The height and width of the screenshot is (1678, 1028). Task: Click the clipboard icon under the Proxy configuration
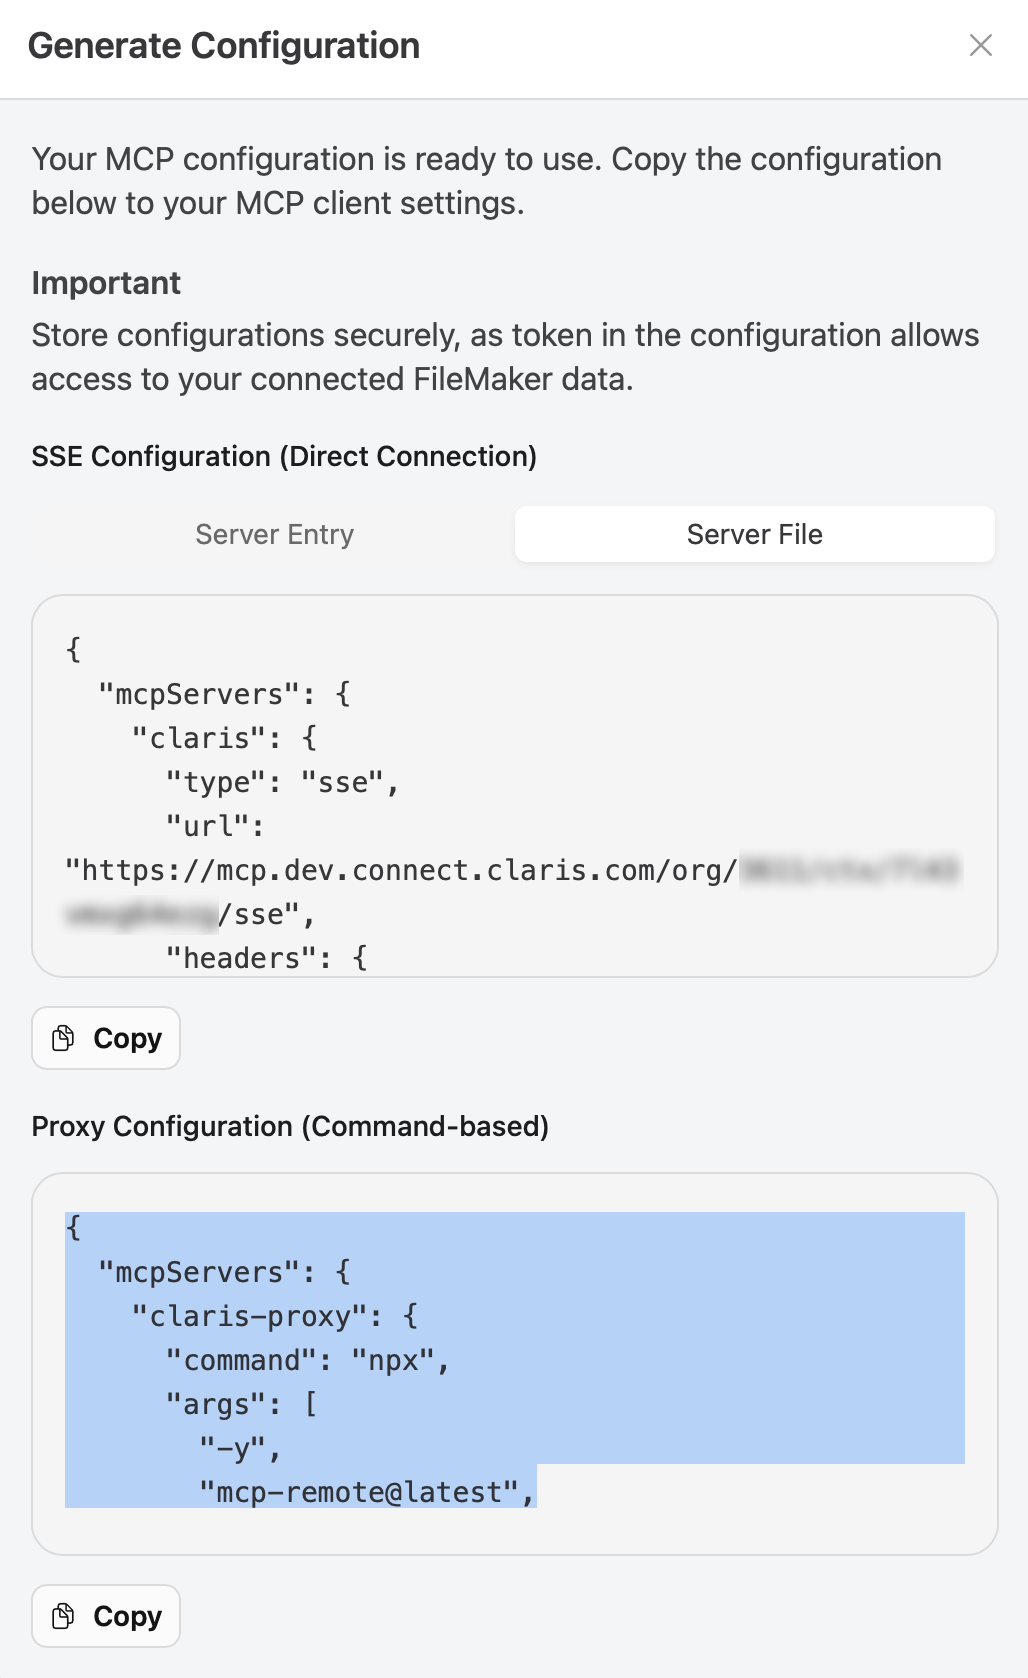[x=64, y=1616]
